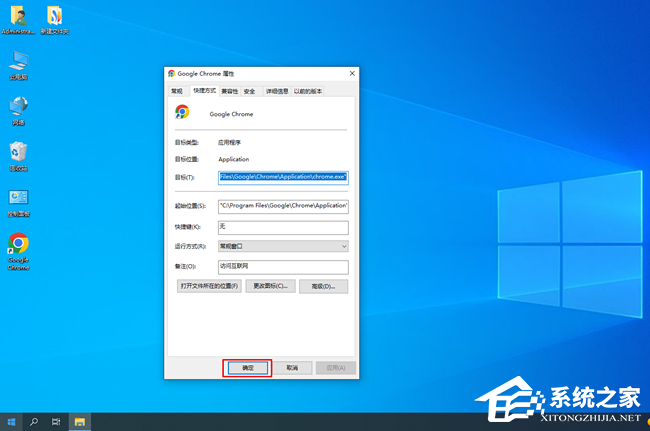This screenshot has width=650, height=431.
Task: Open the 安全 (Security) tab
Action: point(249,91)
